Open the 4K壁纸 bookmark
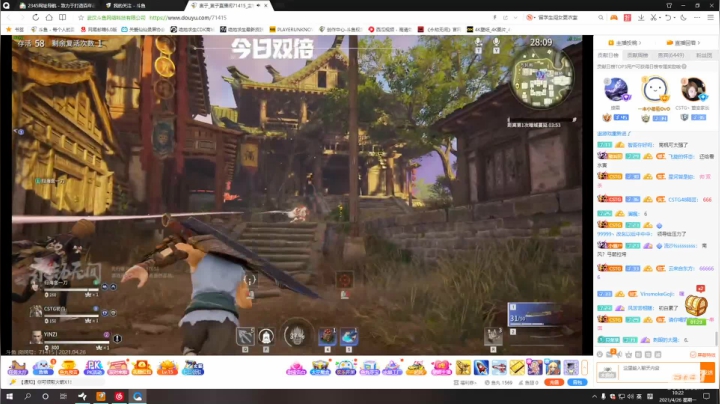Viewport: 720px width, 404px height. [x=488, y=29]
